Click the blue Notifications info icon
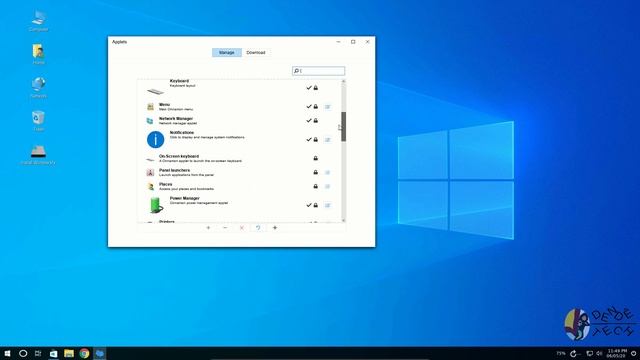The image size is (640, 360). 156,140
